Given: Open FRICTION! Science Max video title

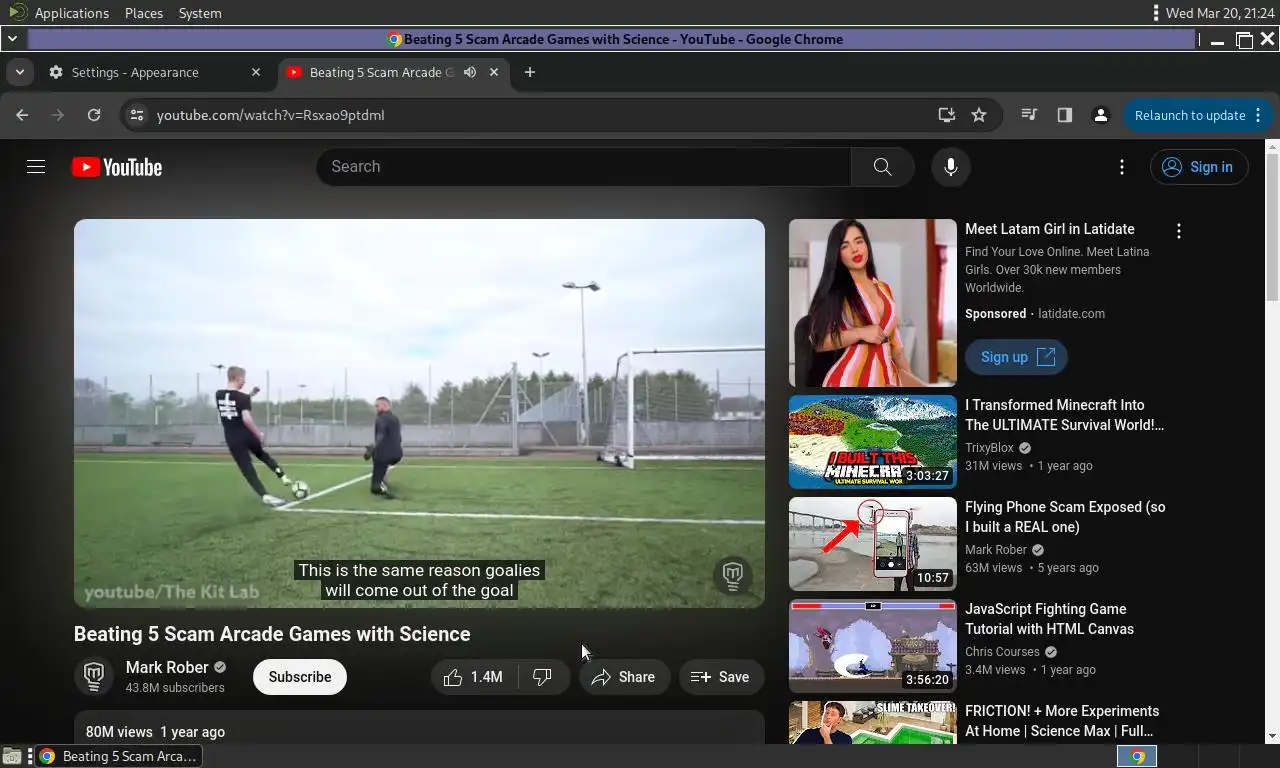Looking at the screenshot, I should click(x=1062, y=721).
